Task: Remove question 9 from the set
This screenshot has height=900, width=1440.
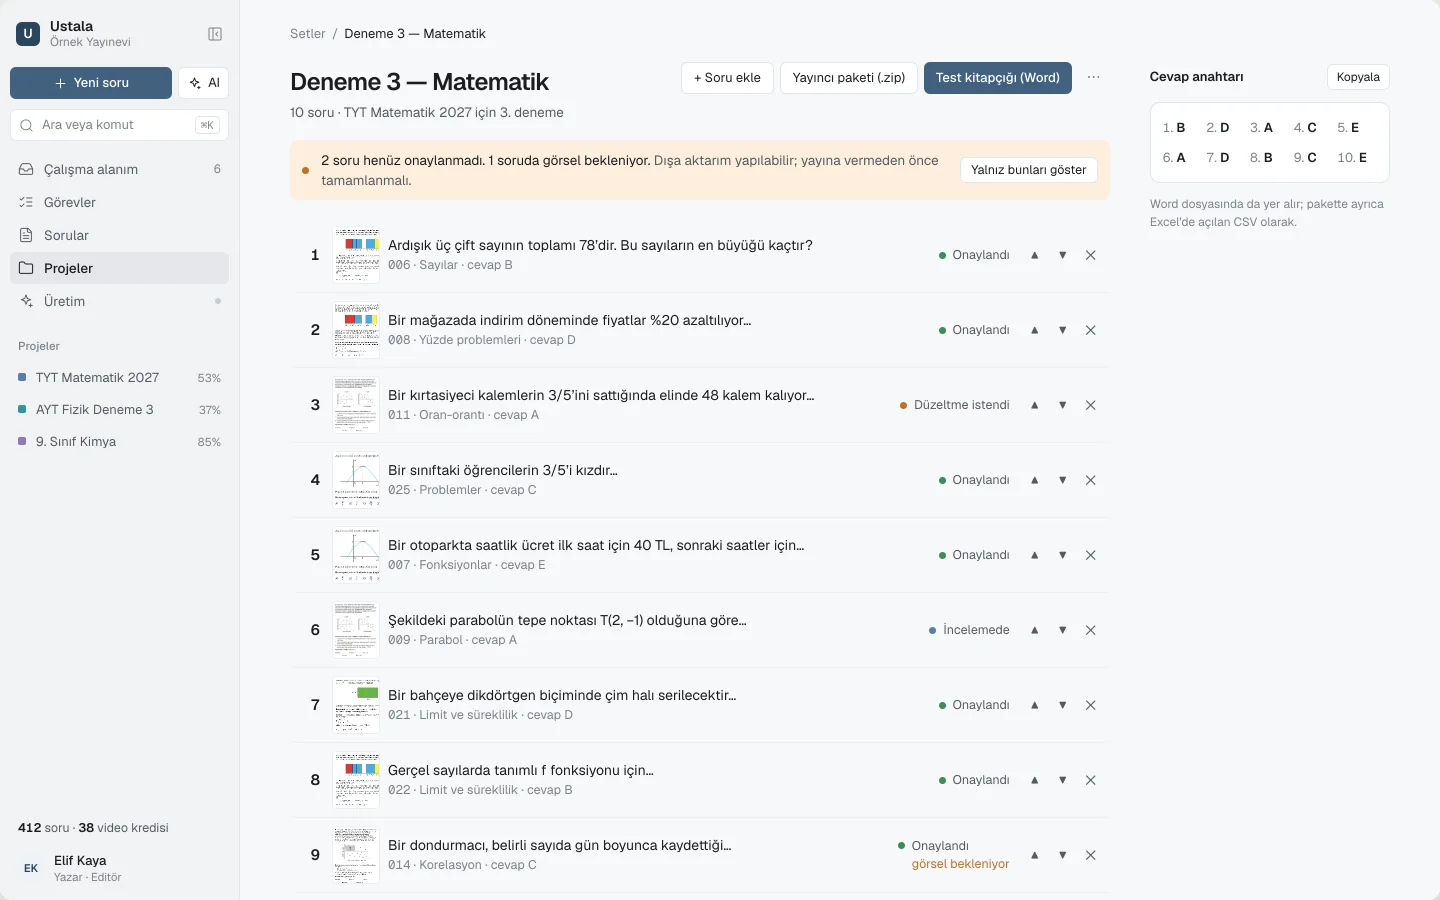Action: [x=1091, y=855]
